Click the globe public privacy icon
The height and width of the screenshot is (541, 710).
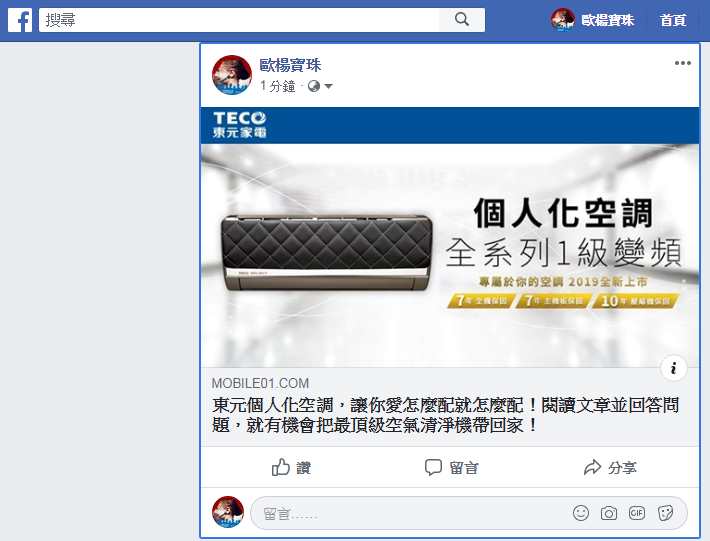pyautogui.click(x=314, y=86)
